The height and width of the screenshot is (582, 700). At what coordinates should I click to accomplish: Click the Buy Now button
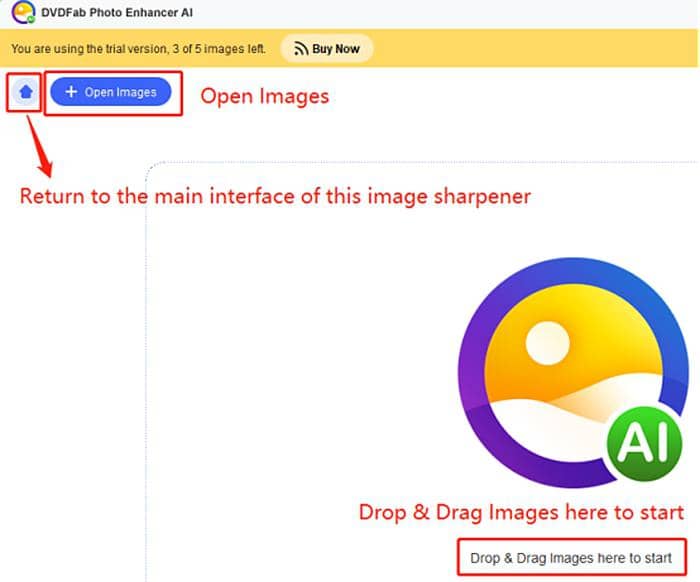(327, 49)
